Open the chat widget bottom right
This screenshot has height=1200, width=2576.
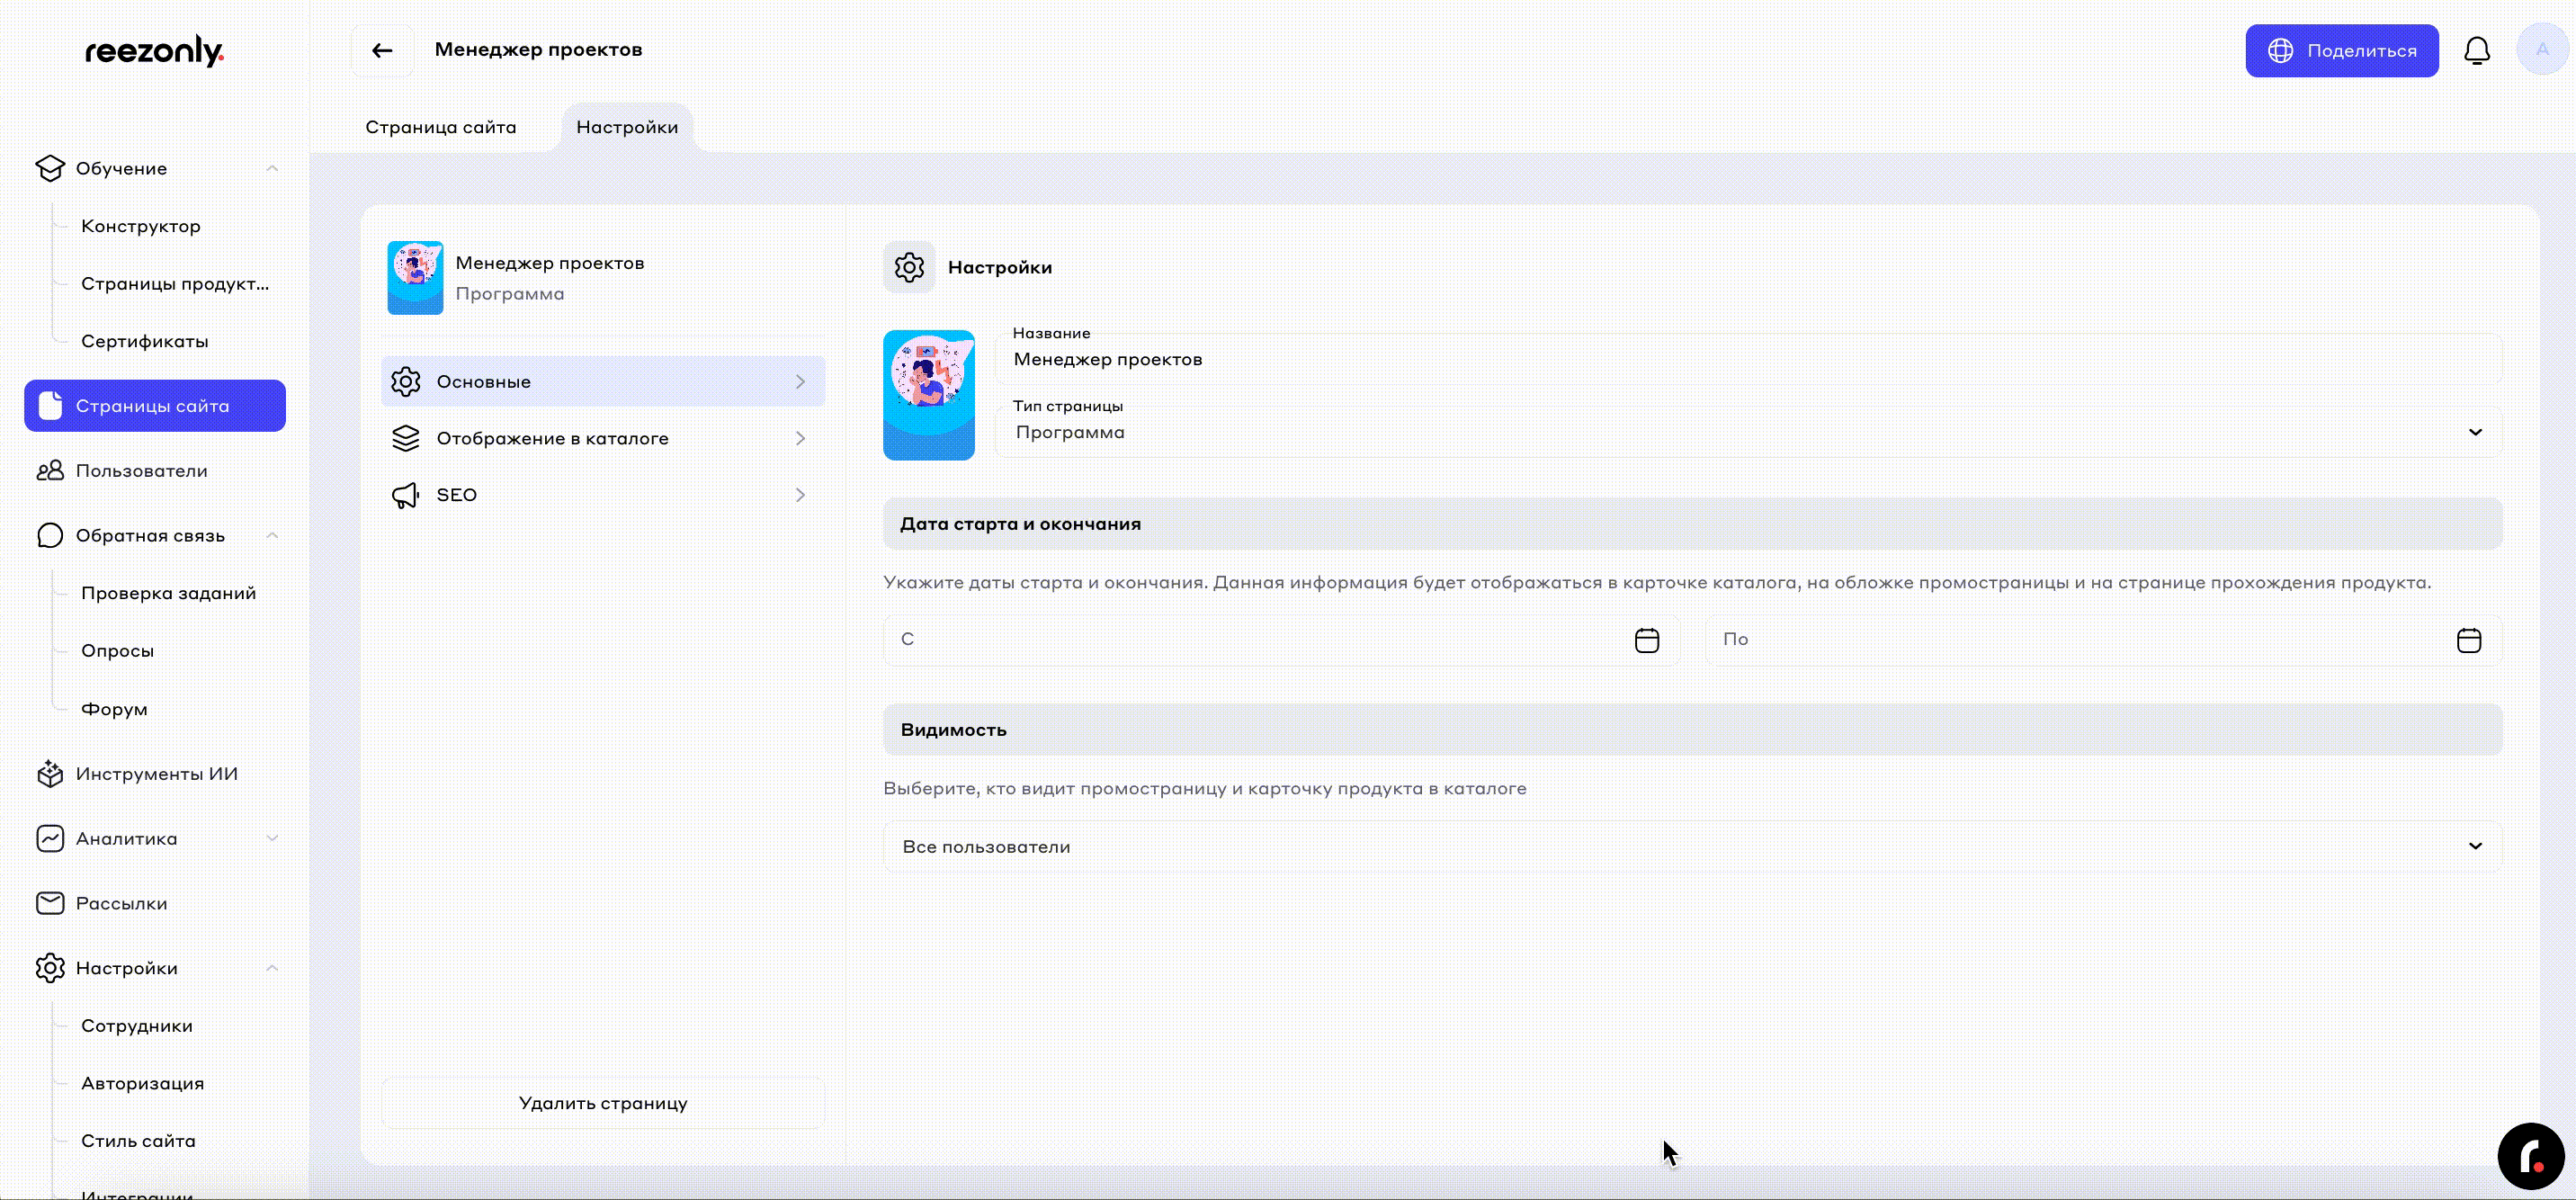[x=2530, y=1156]
